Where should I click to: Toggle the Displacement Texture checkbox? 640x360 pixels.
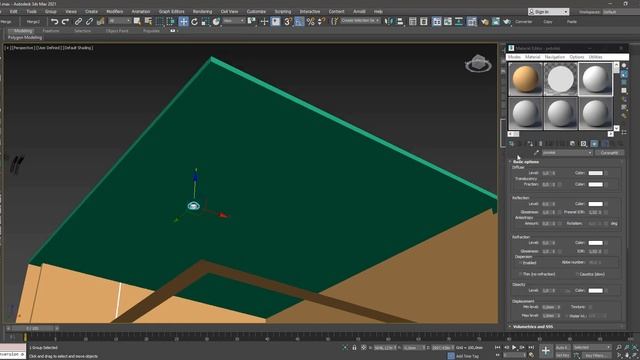click(591, 307)
